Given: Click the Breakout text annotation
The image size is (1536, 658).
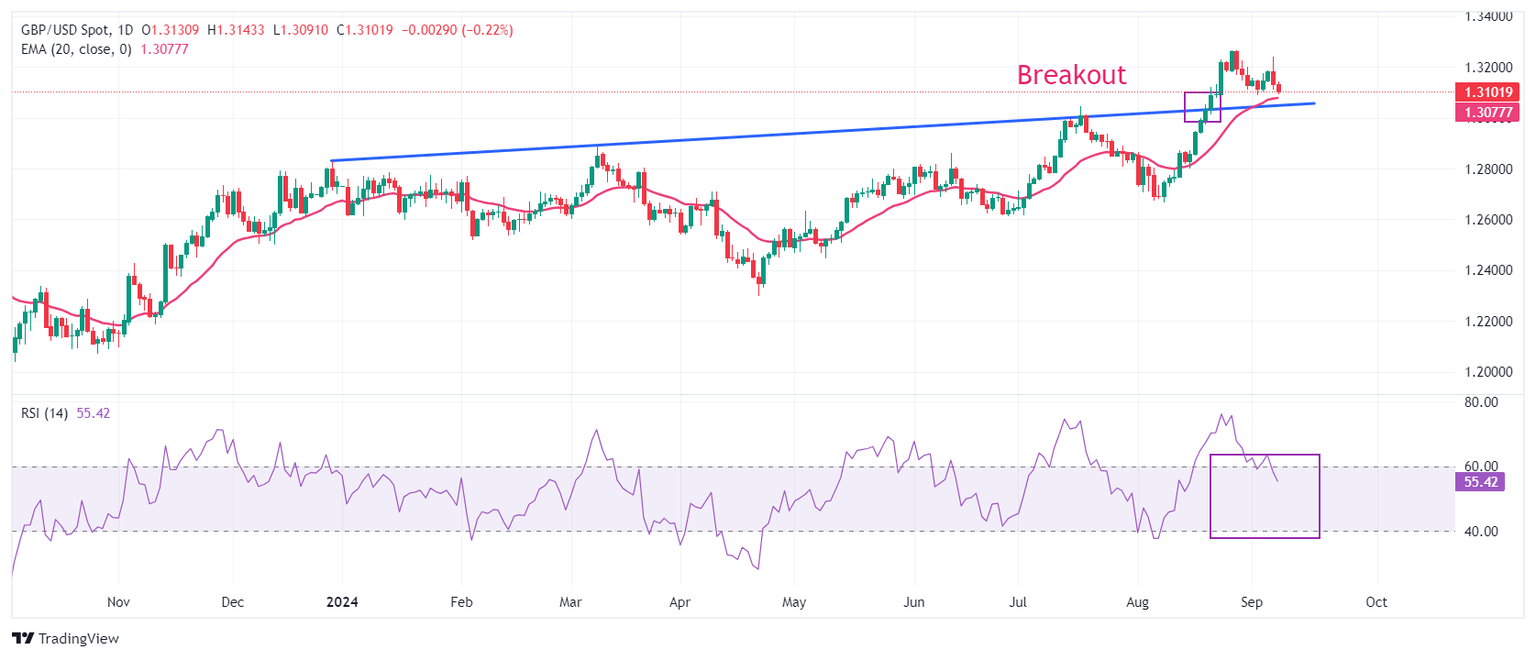Looking at the screenshot, I should click(x=1072, y=75).
